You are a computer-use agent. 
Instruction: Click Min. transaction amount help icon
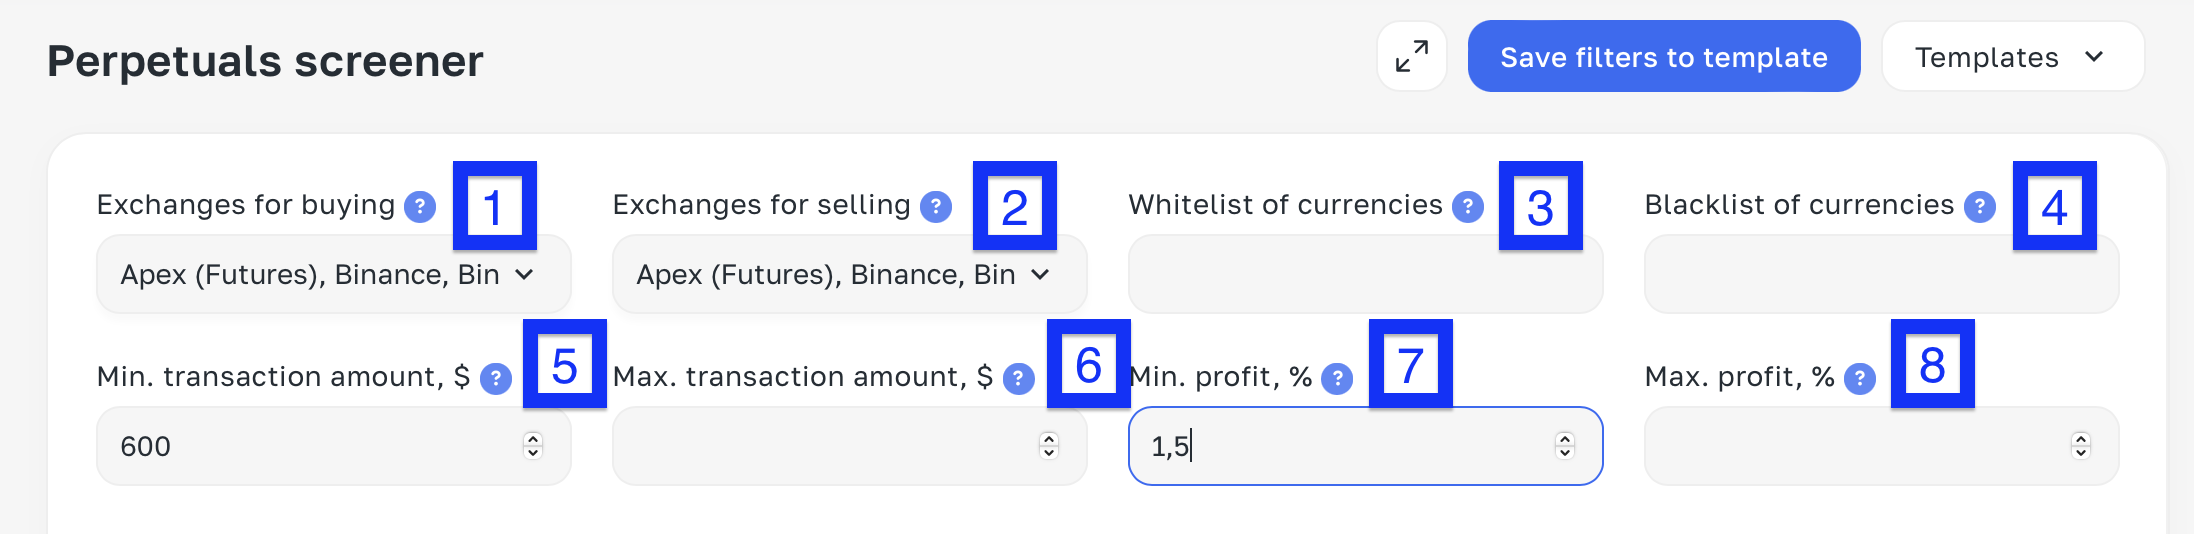click(496, 379)
